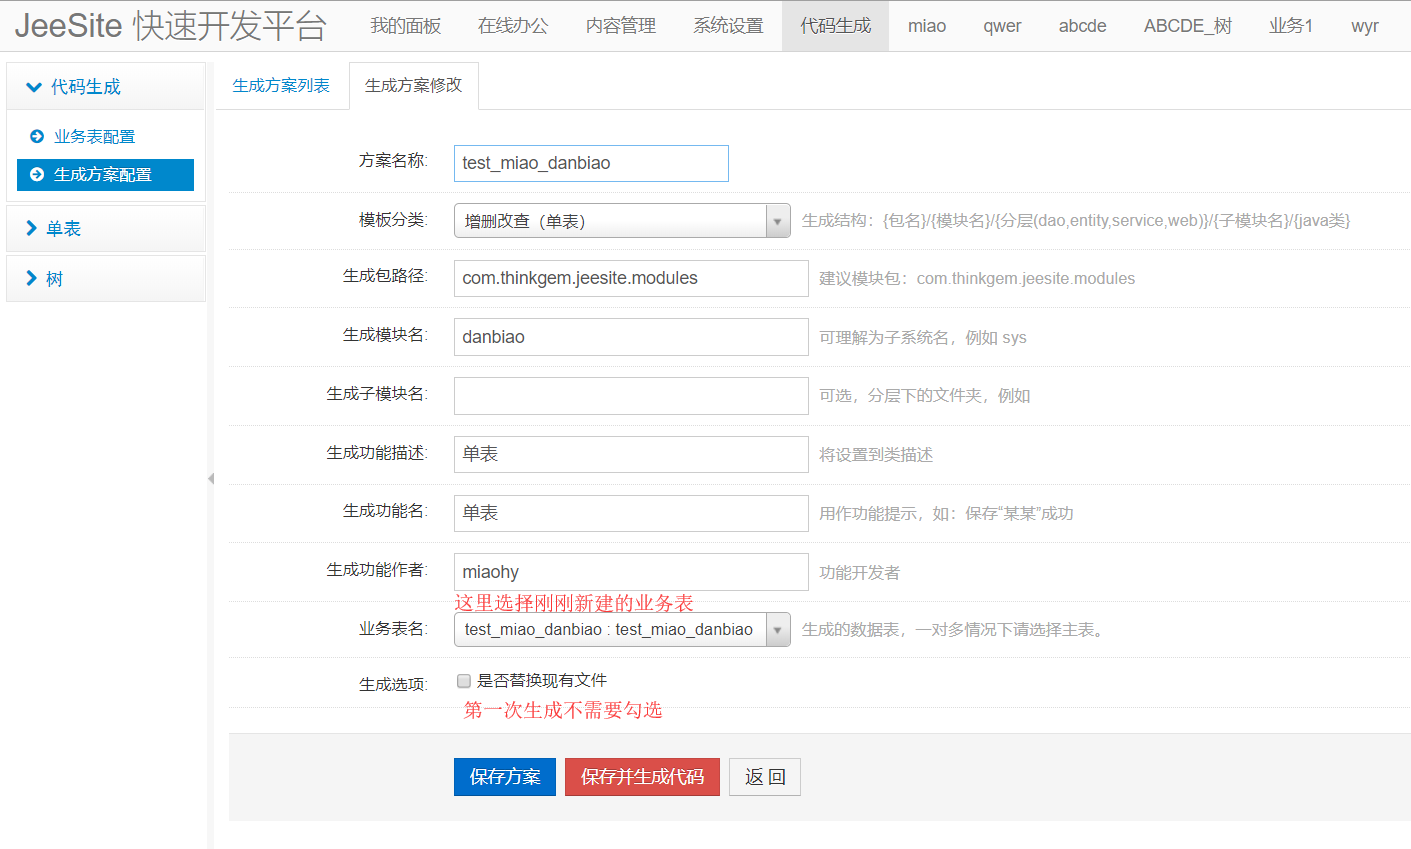Click the 是否替换现有文件 label text

[542, 681]
